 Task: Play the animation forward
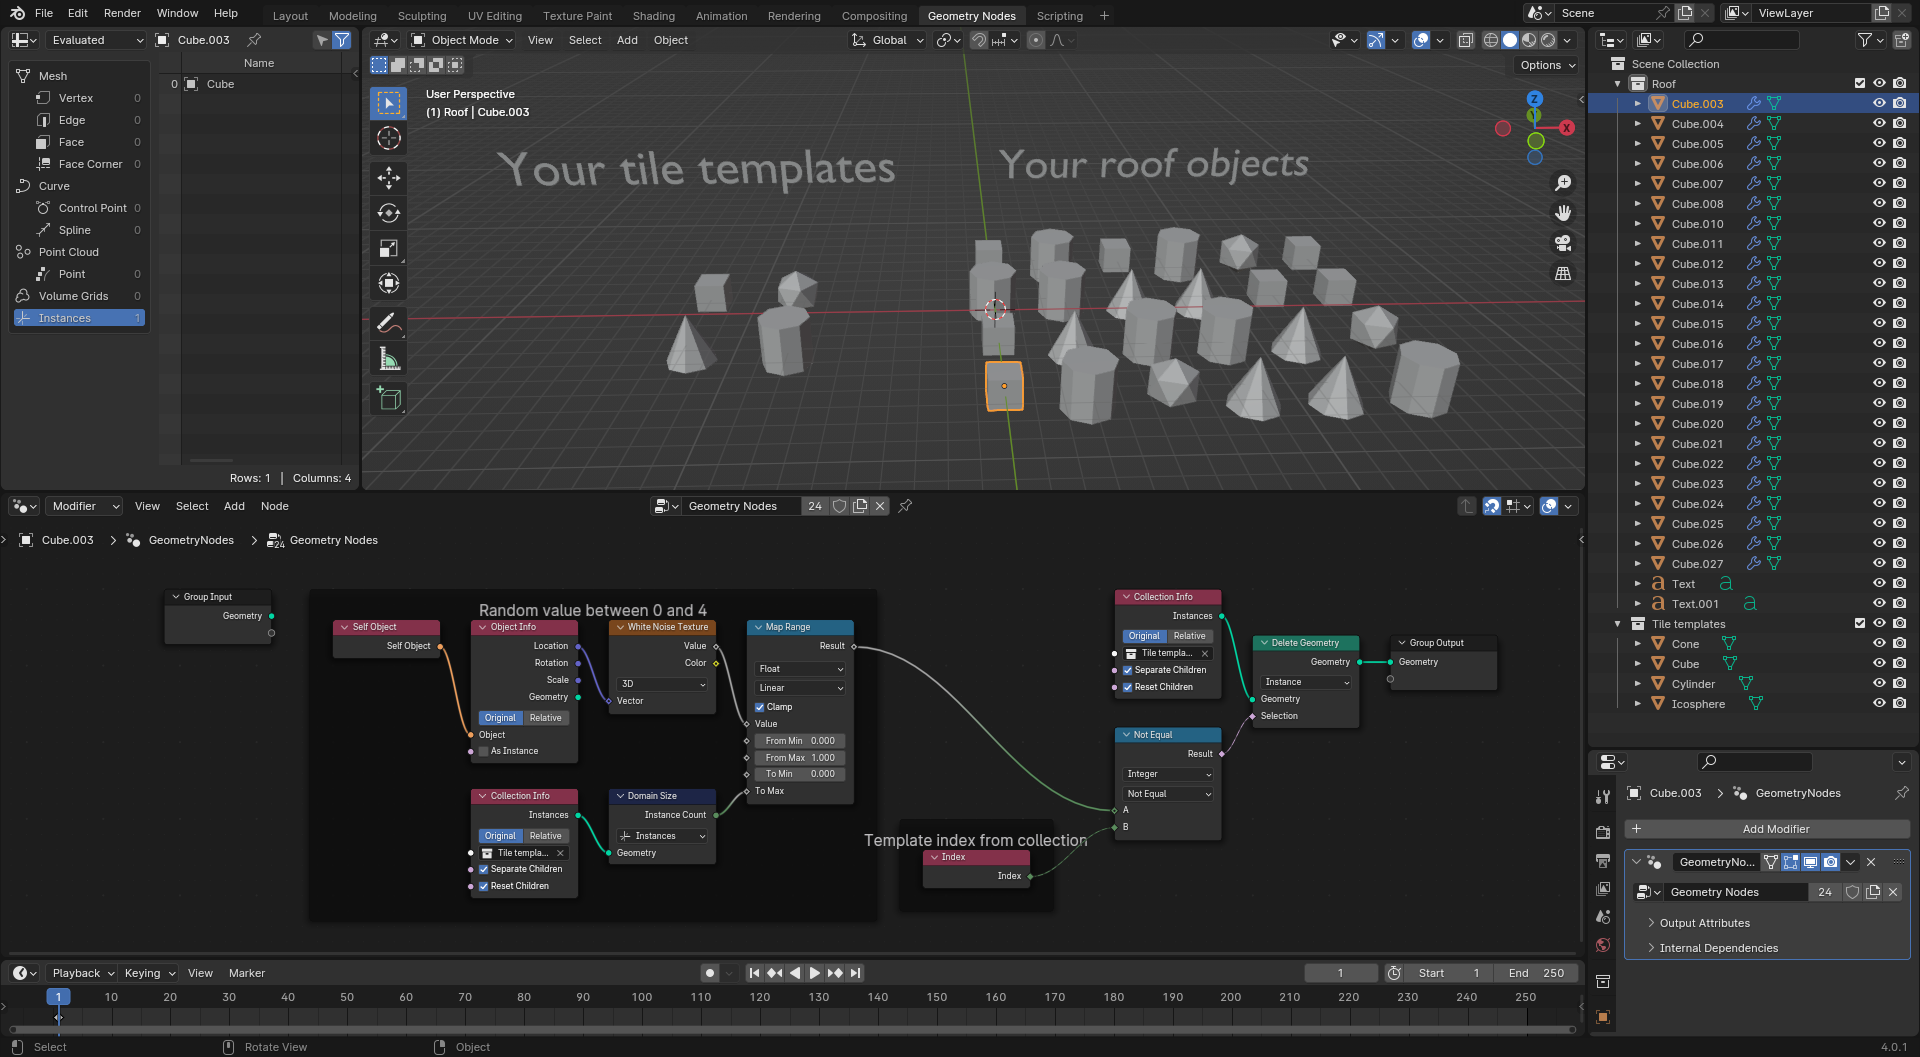coord(814,973)
